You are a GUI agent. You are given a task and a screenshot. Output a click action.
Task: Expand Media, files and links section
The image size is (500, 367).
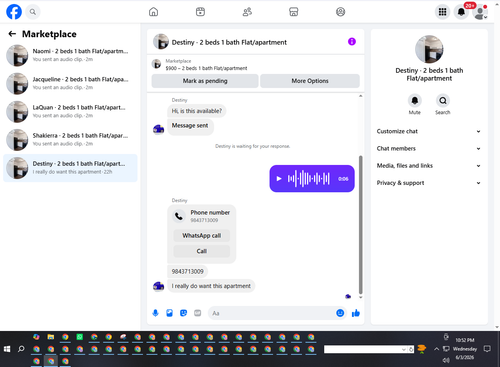(429, 166)
